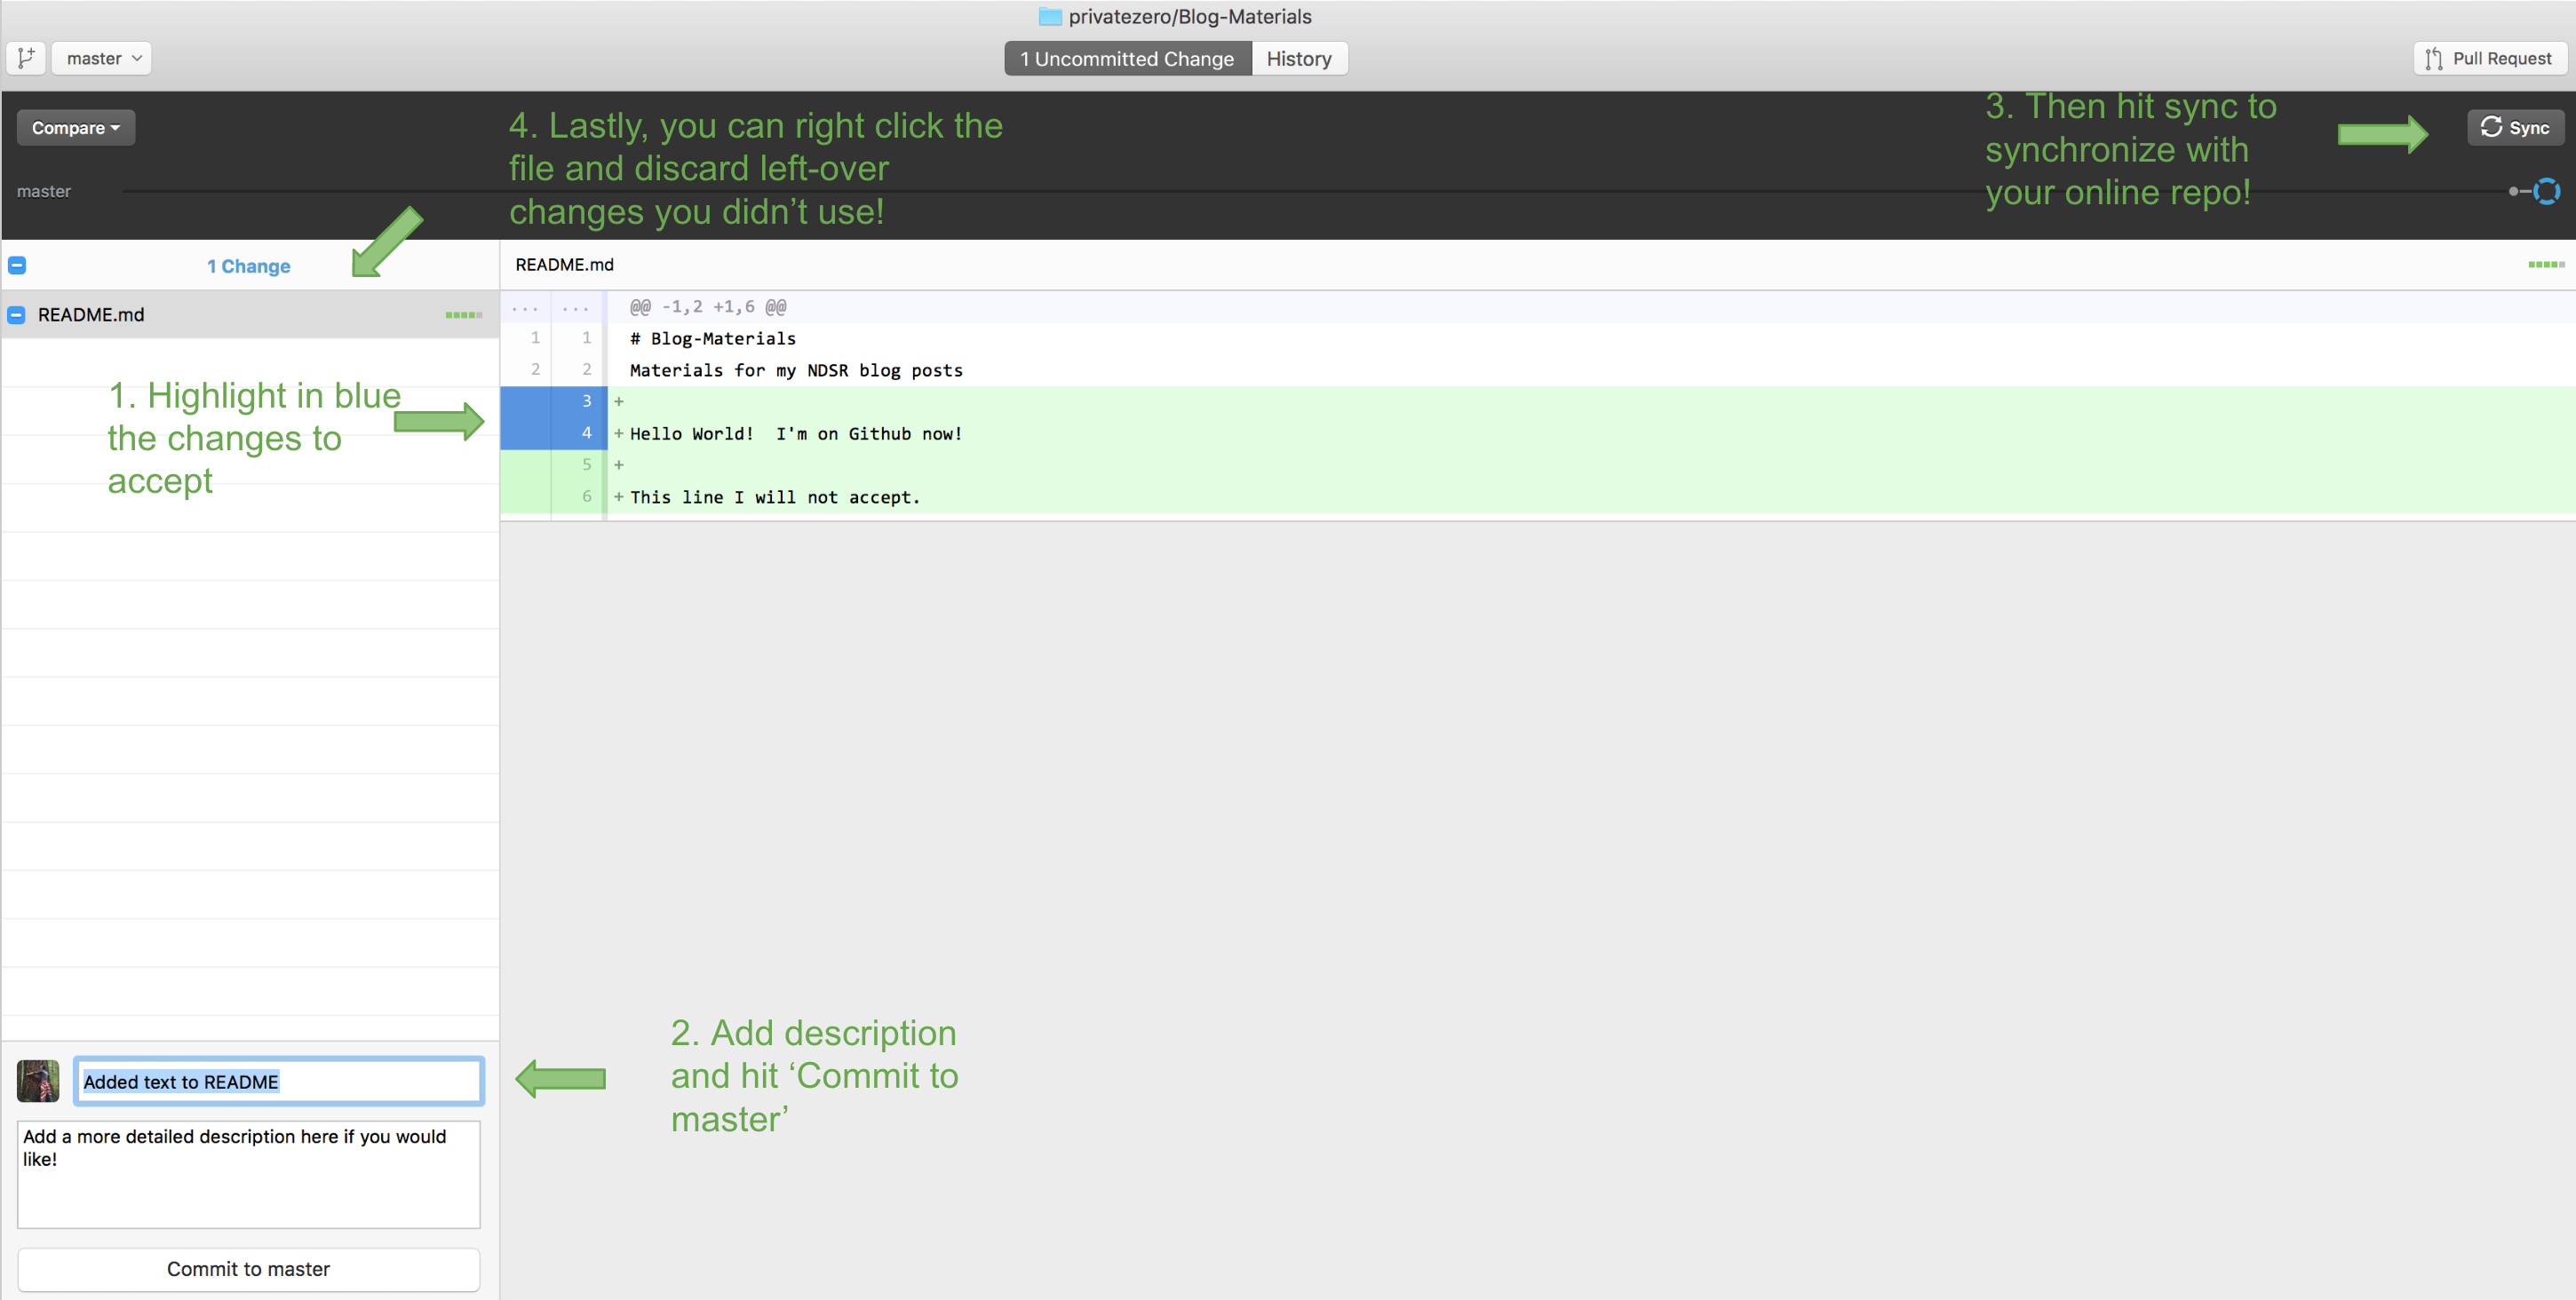The height and width of the screenshot is (1300, 2576).
Task: Click the 1 Change header label
Action: [x=248, y=266]
